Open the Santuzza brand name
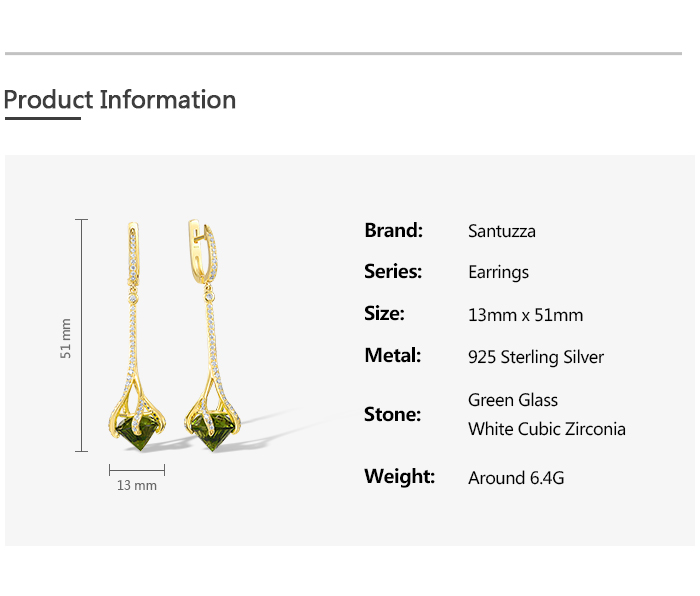Viewport: 700px width, 596px height. (x=502, y=231)
